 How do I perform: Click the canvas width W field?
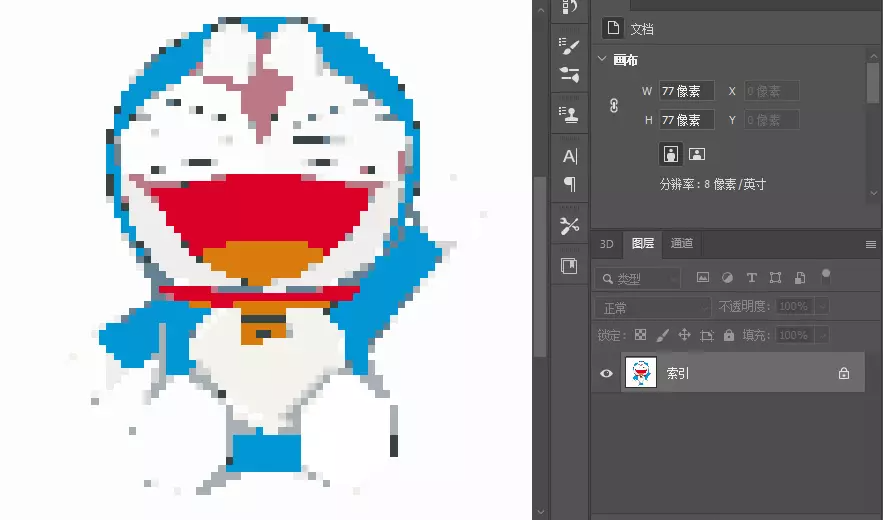point(687,91)
